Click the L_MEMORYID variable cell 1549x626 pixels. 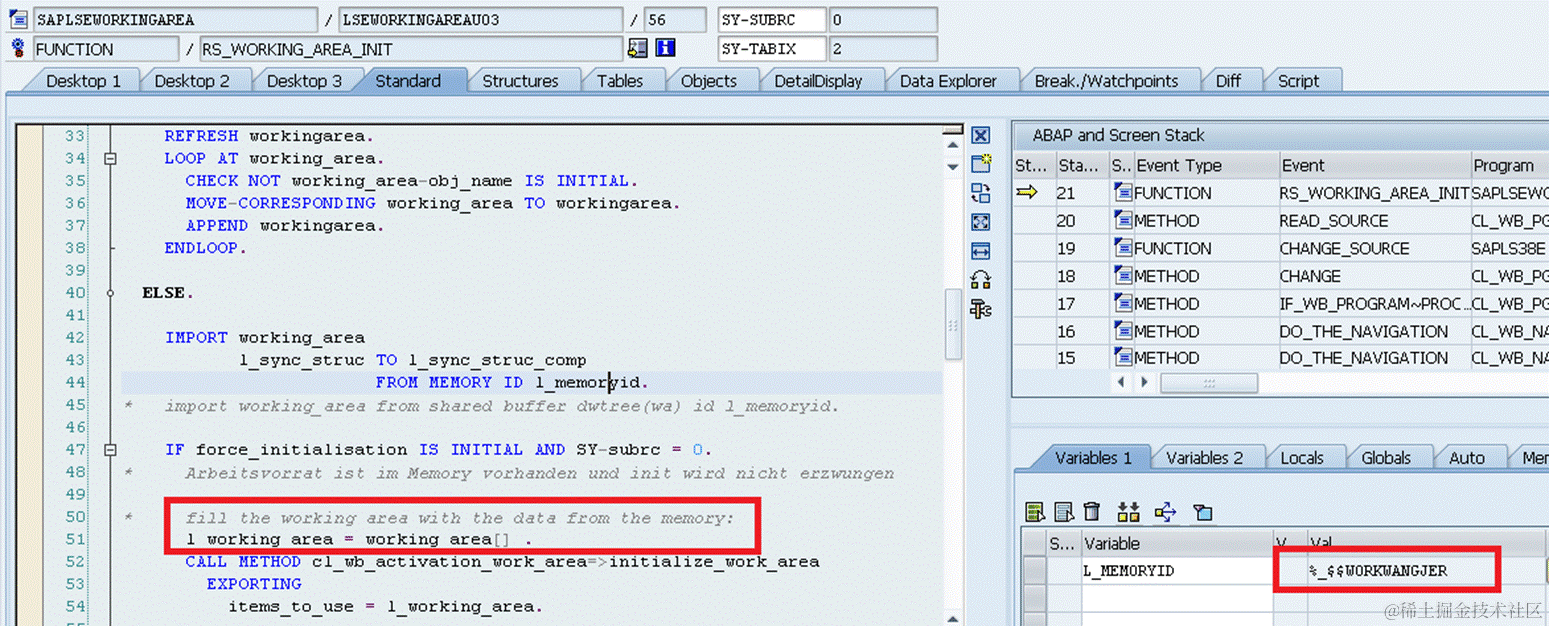[1176, 571]
